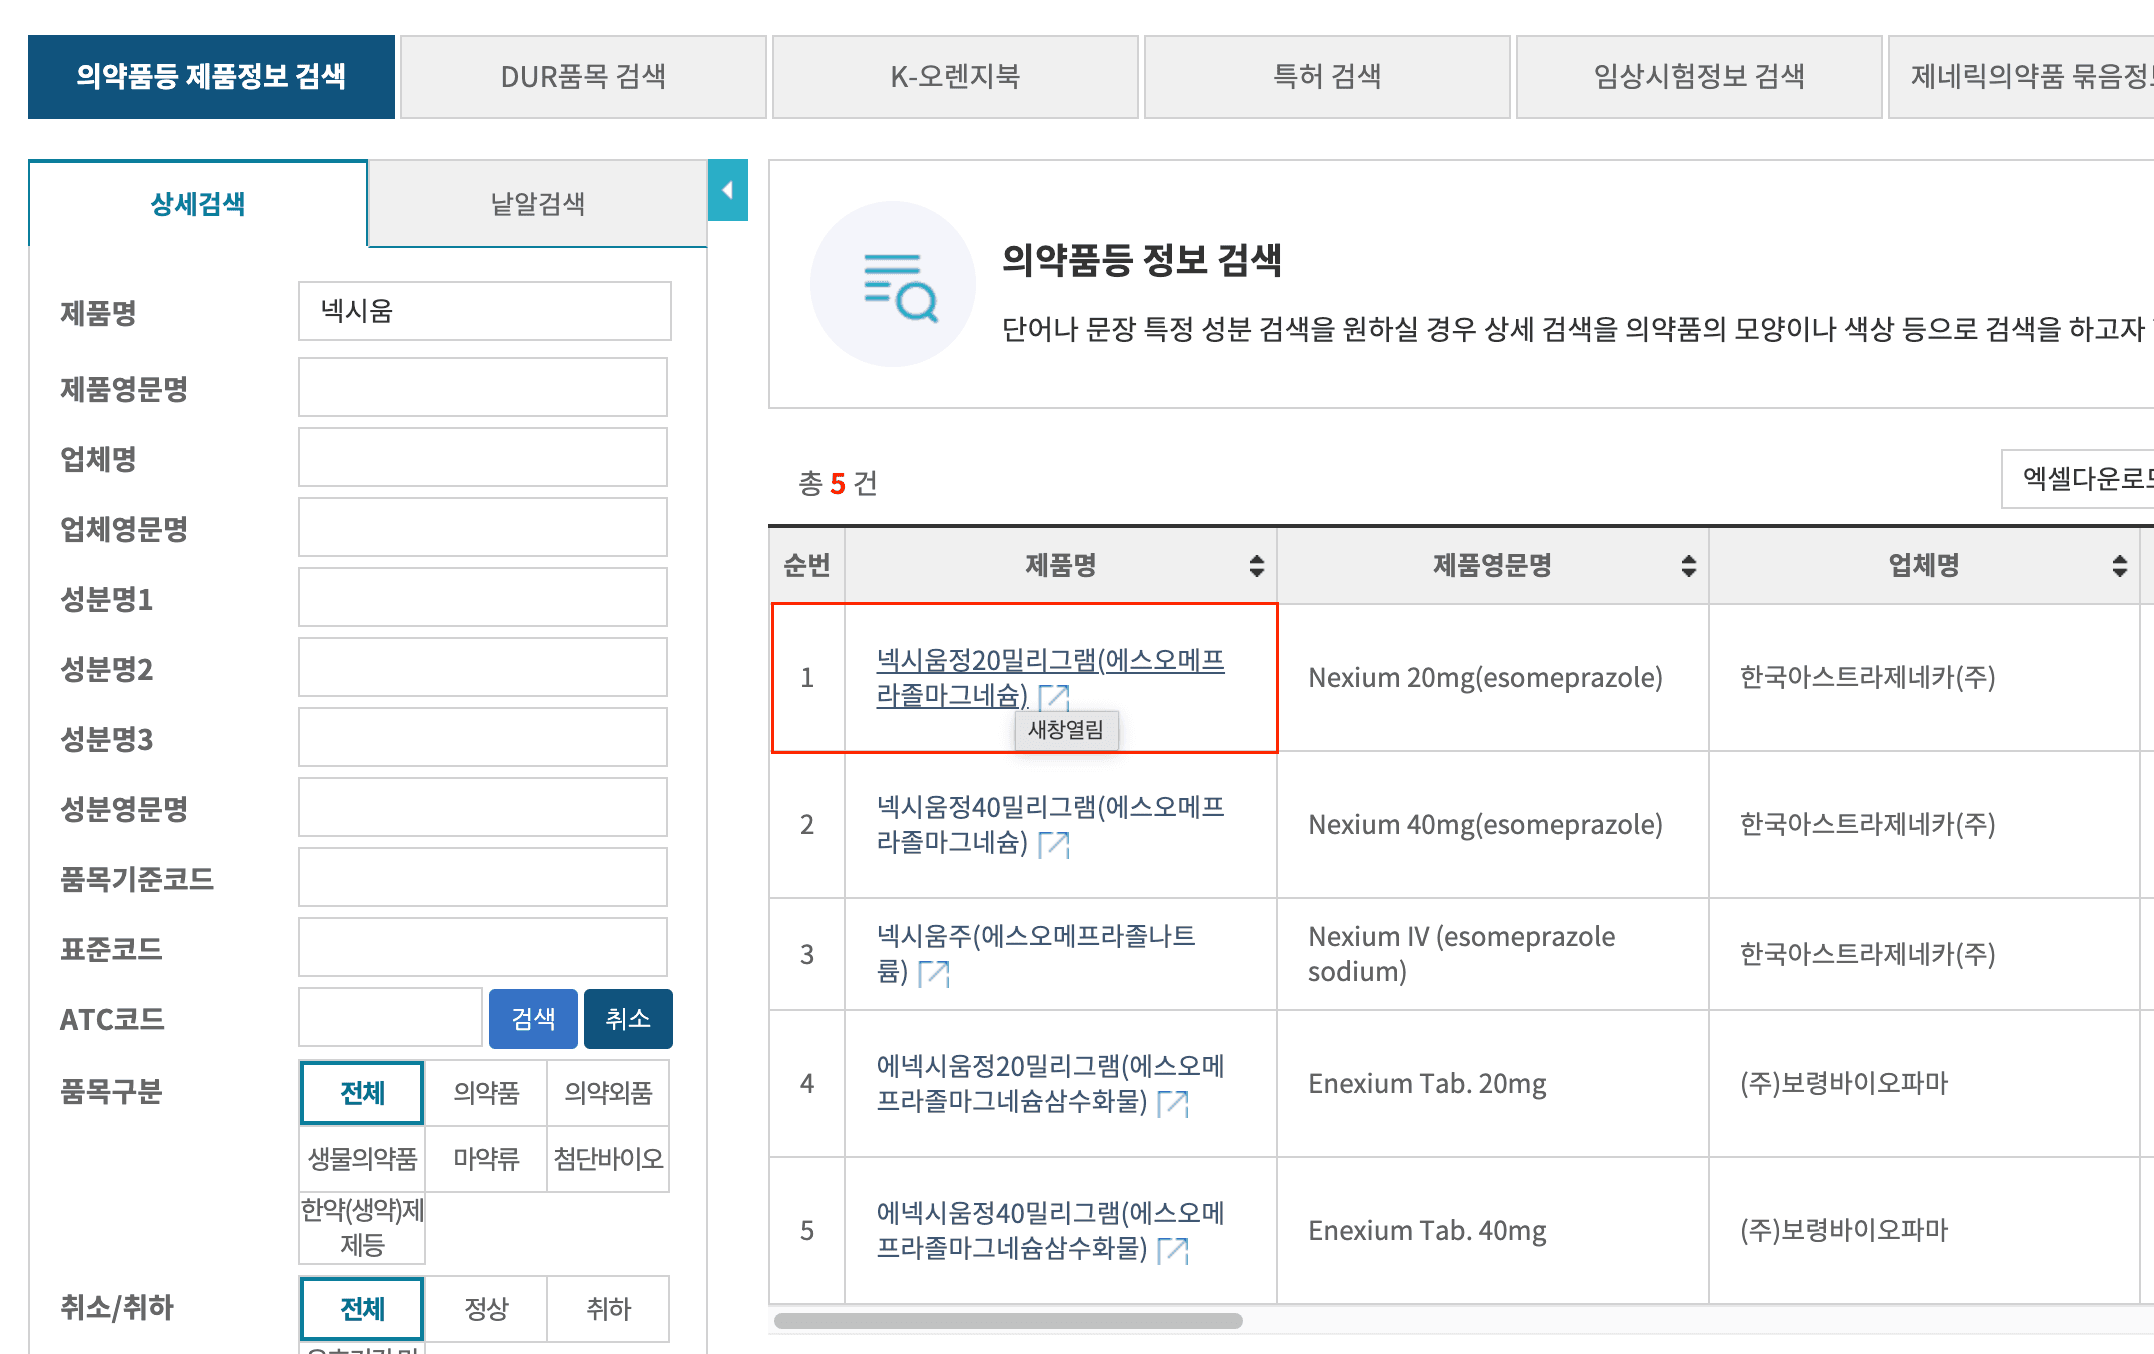2154x1354 pixels.
Task: Focus 성분명2 input field
Action: (x=483, y=667)
